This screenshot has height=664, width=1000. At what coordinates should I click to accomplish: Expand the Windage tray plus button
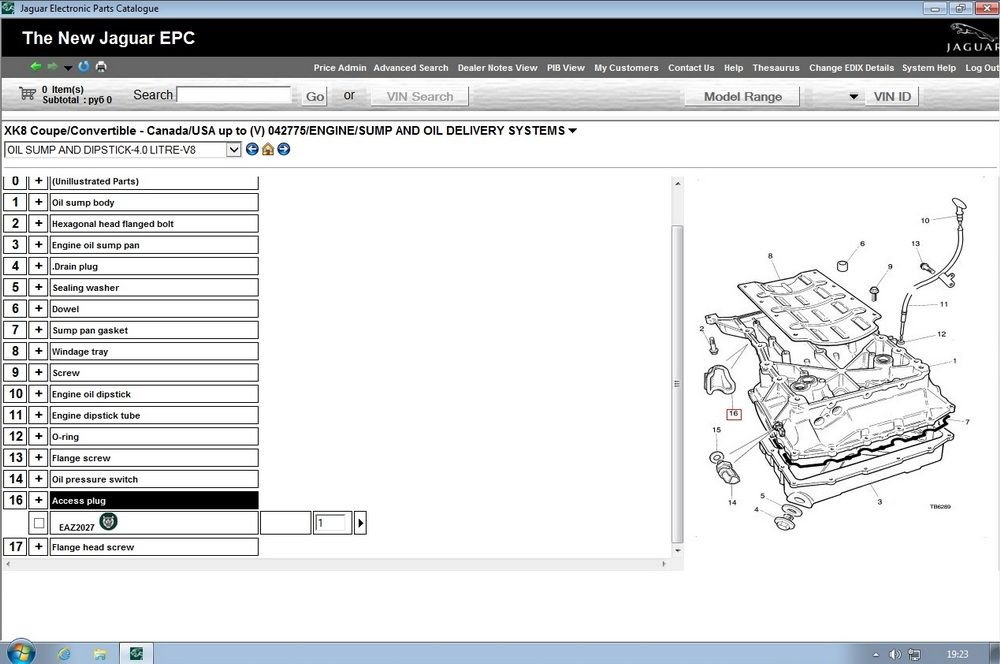pyautogui.click(x=38, y=351)
